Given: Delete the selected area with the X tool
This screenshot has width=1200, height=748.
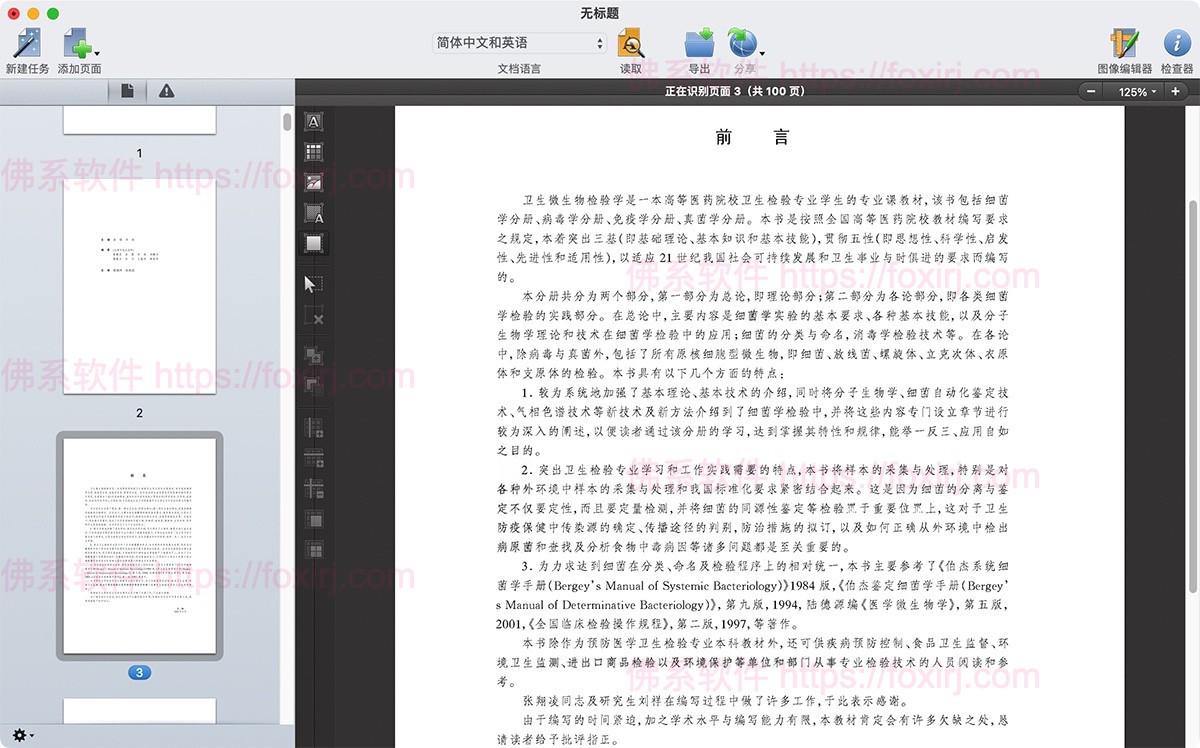Looking at the screenshot, I should coord(313,320).
